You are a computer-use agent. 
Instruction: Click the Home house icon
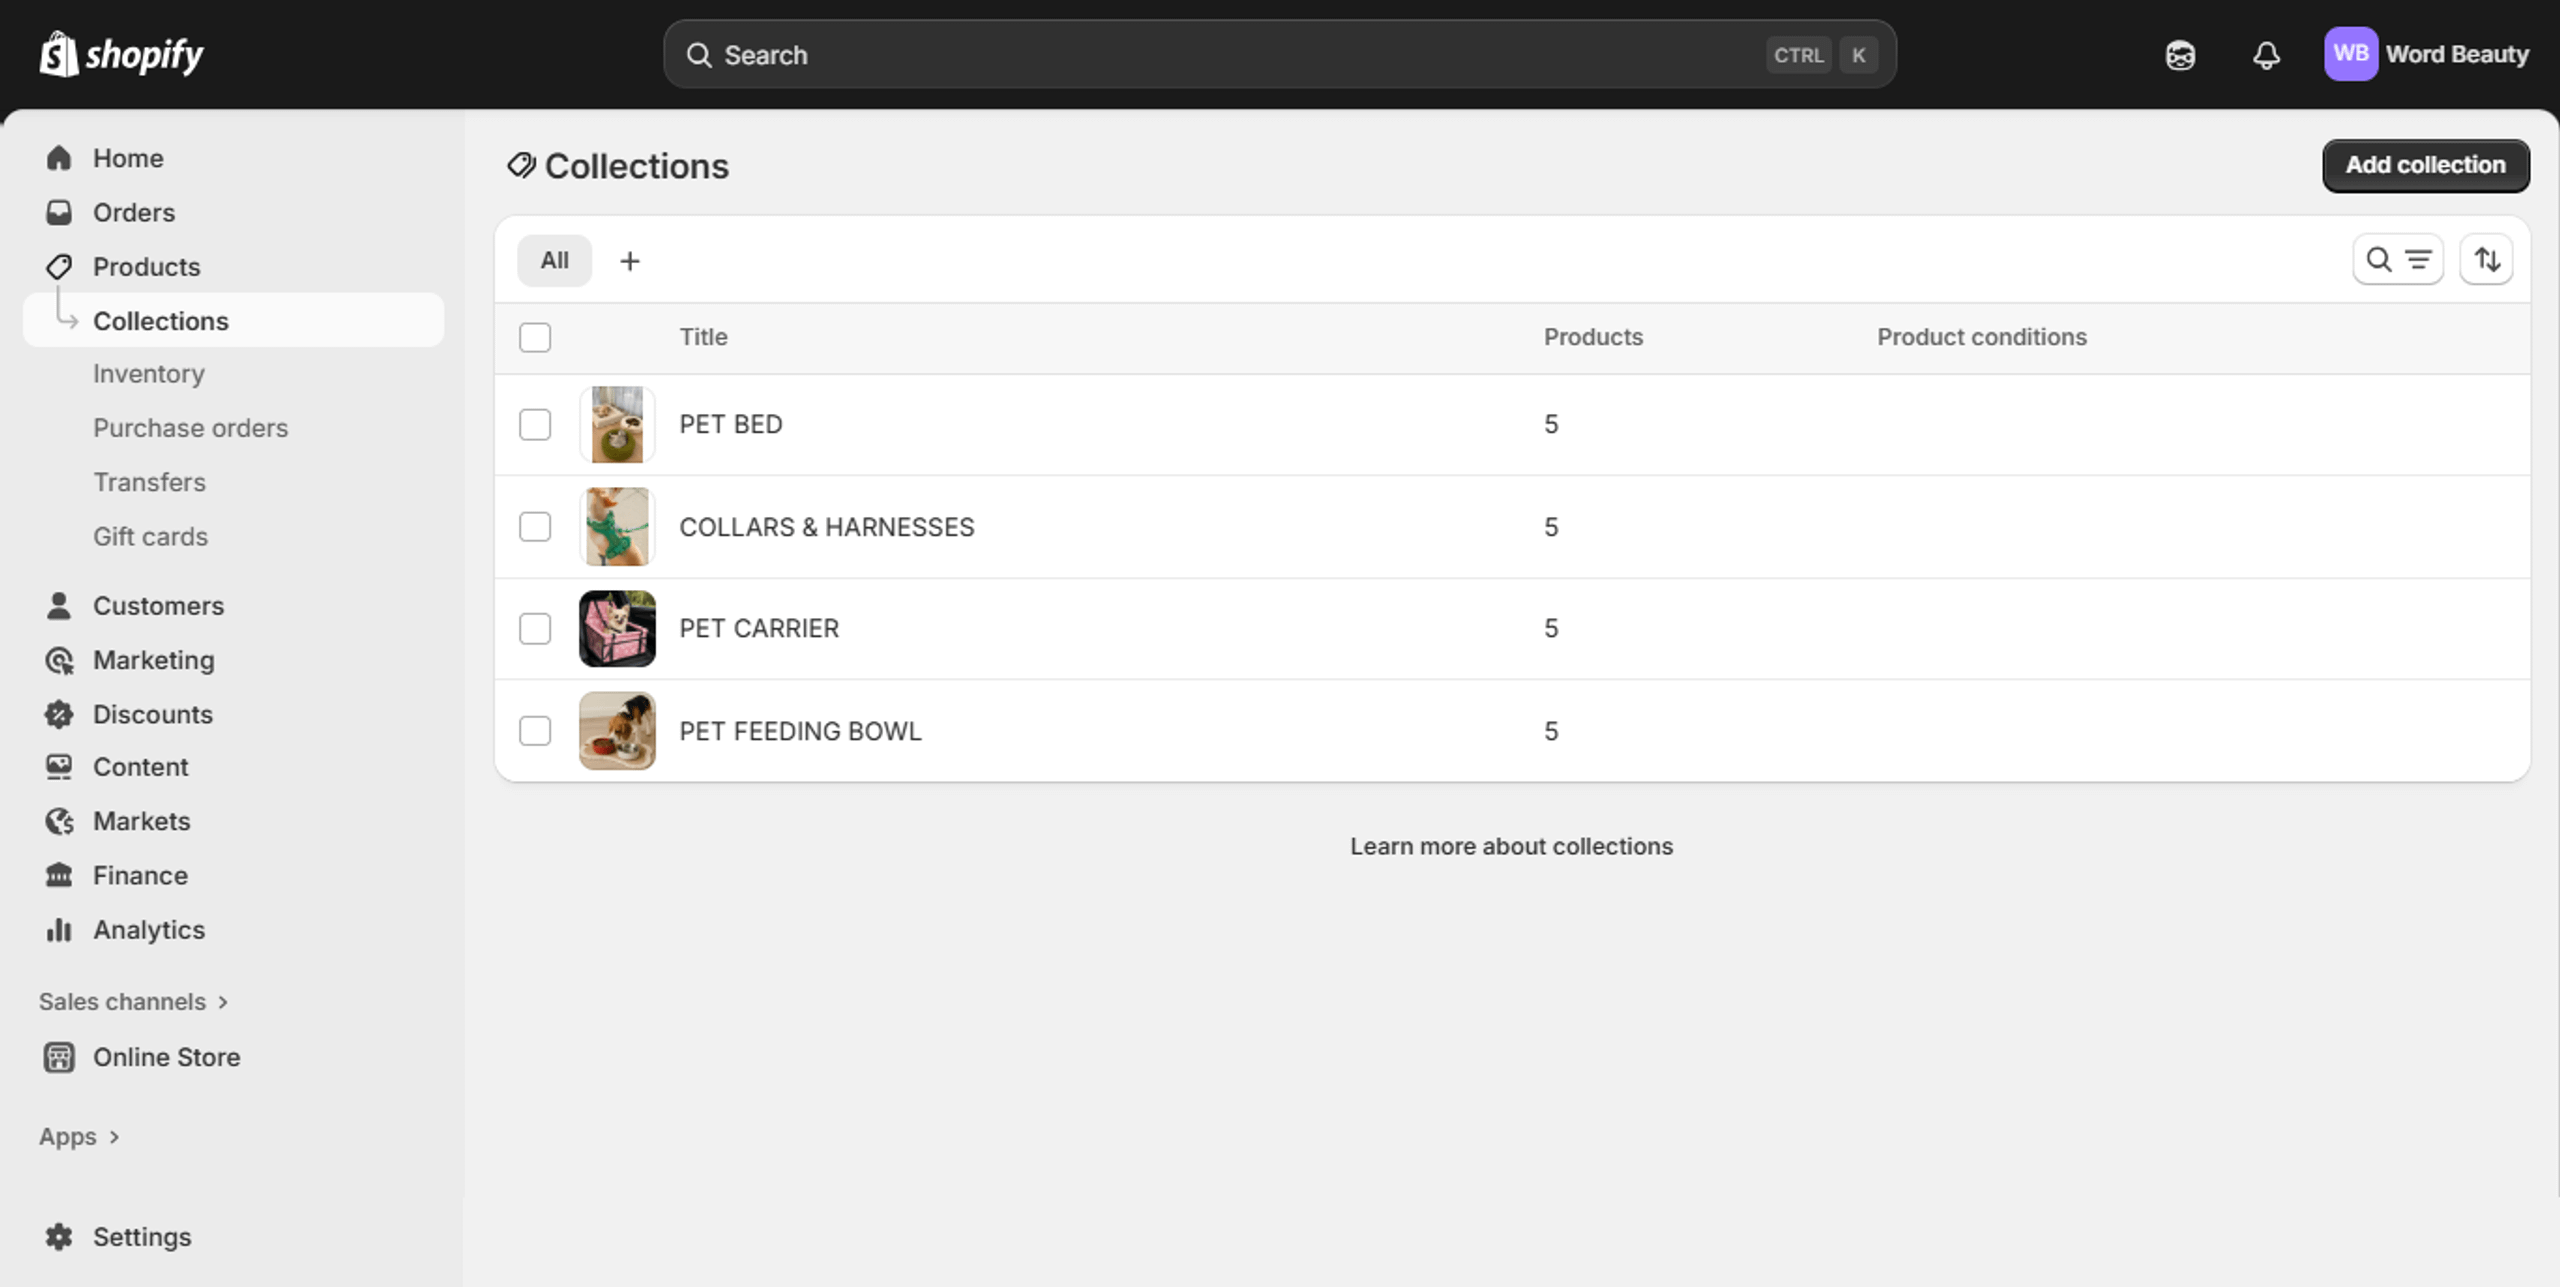click(x=59, y=158)
